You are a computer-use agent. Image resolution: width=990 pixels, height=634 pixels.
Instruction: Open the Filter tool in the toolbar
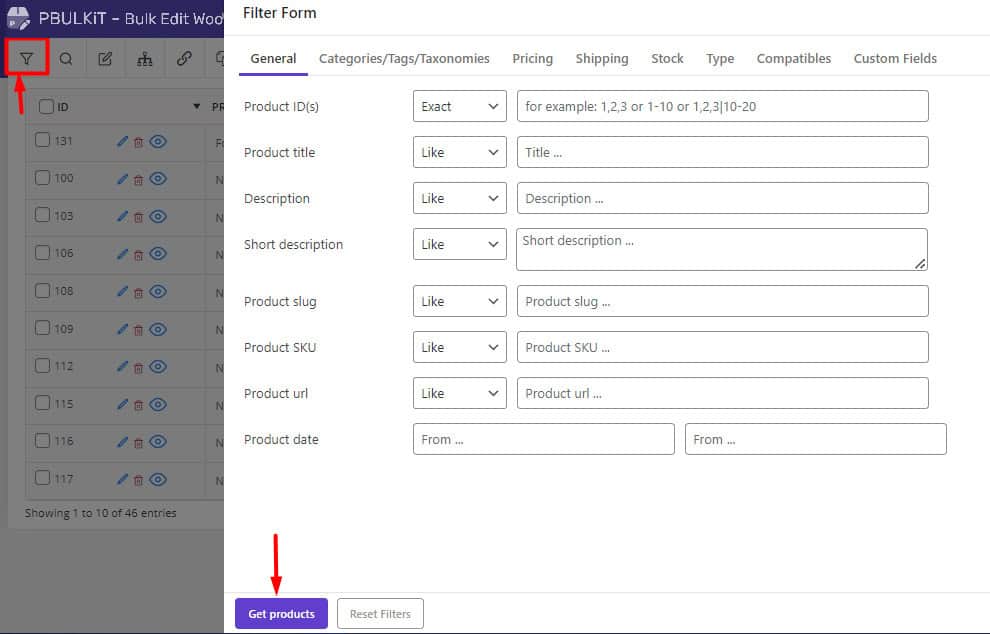click(27, 58)
